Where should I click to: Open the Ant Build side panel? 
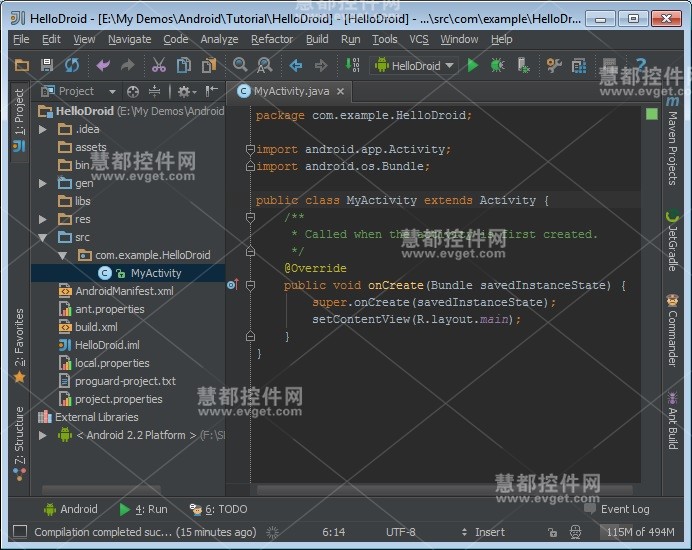pyautogui.click(x=672, y=421)
